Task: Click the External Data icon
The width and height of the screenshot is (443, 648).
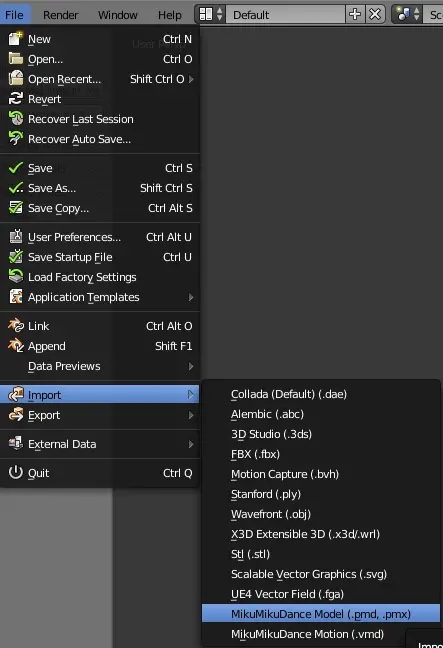Action: point(16,443)
